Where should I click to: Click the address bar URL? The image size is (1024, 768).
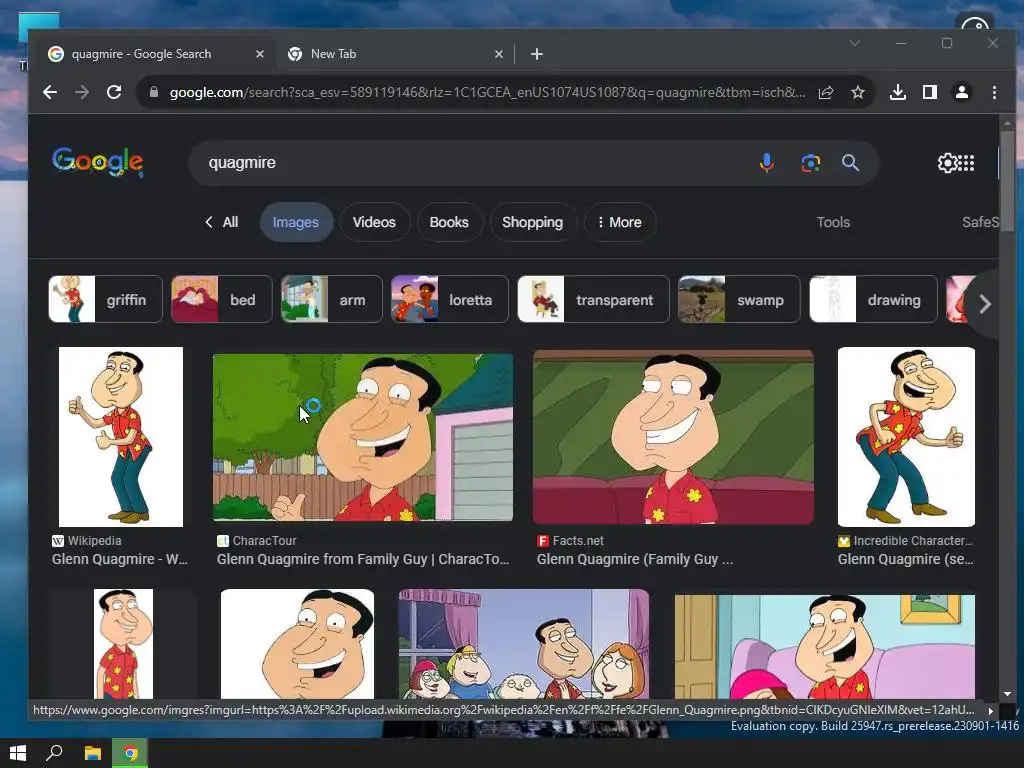(487, 92)
